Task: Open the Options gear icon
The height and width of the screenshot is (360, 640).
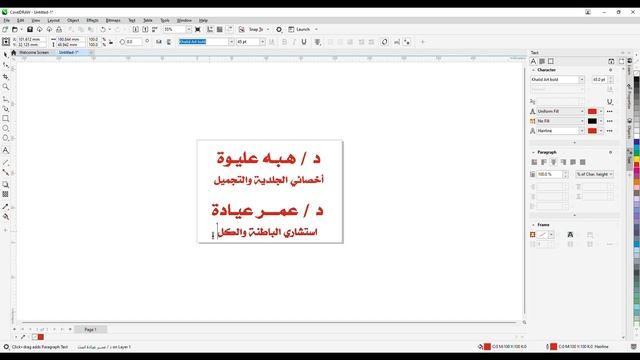Action: tap(279, 29)
